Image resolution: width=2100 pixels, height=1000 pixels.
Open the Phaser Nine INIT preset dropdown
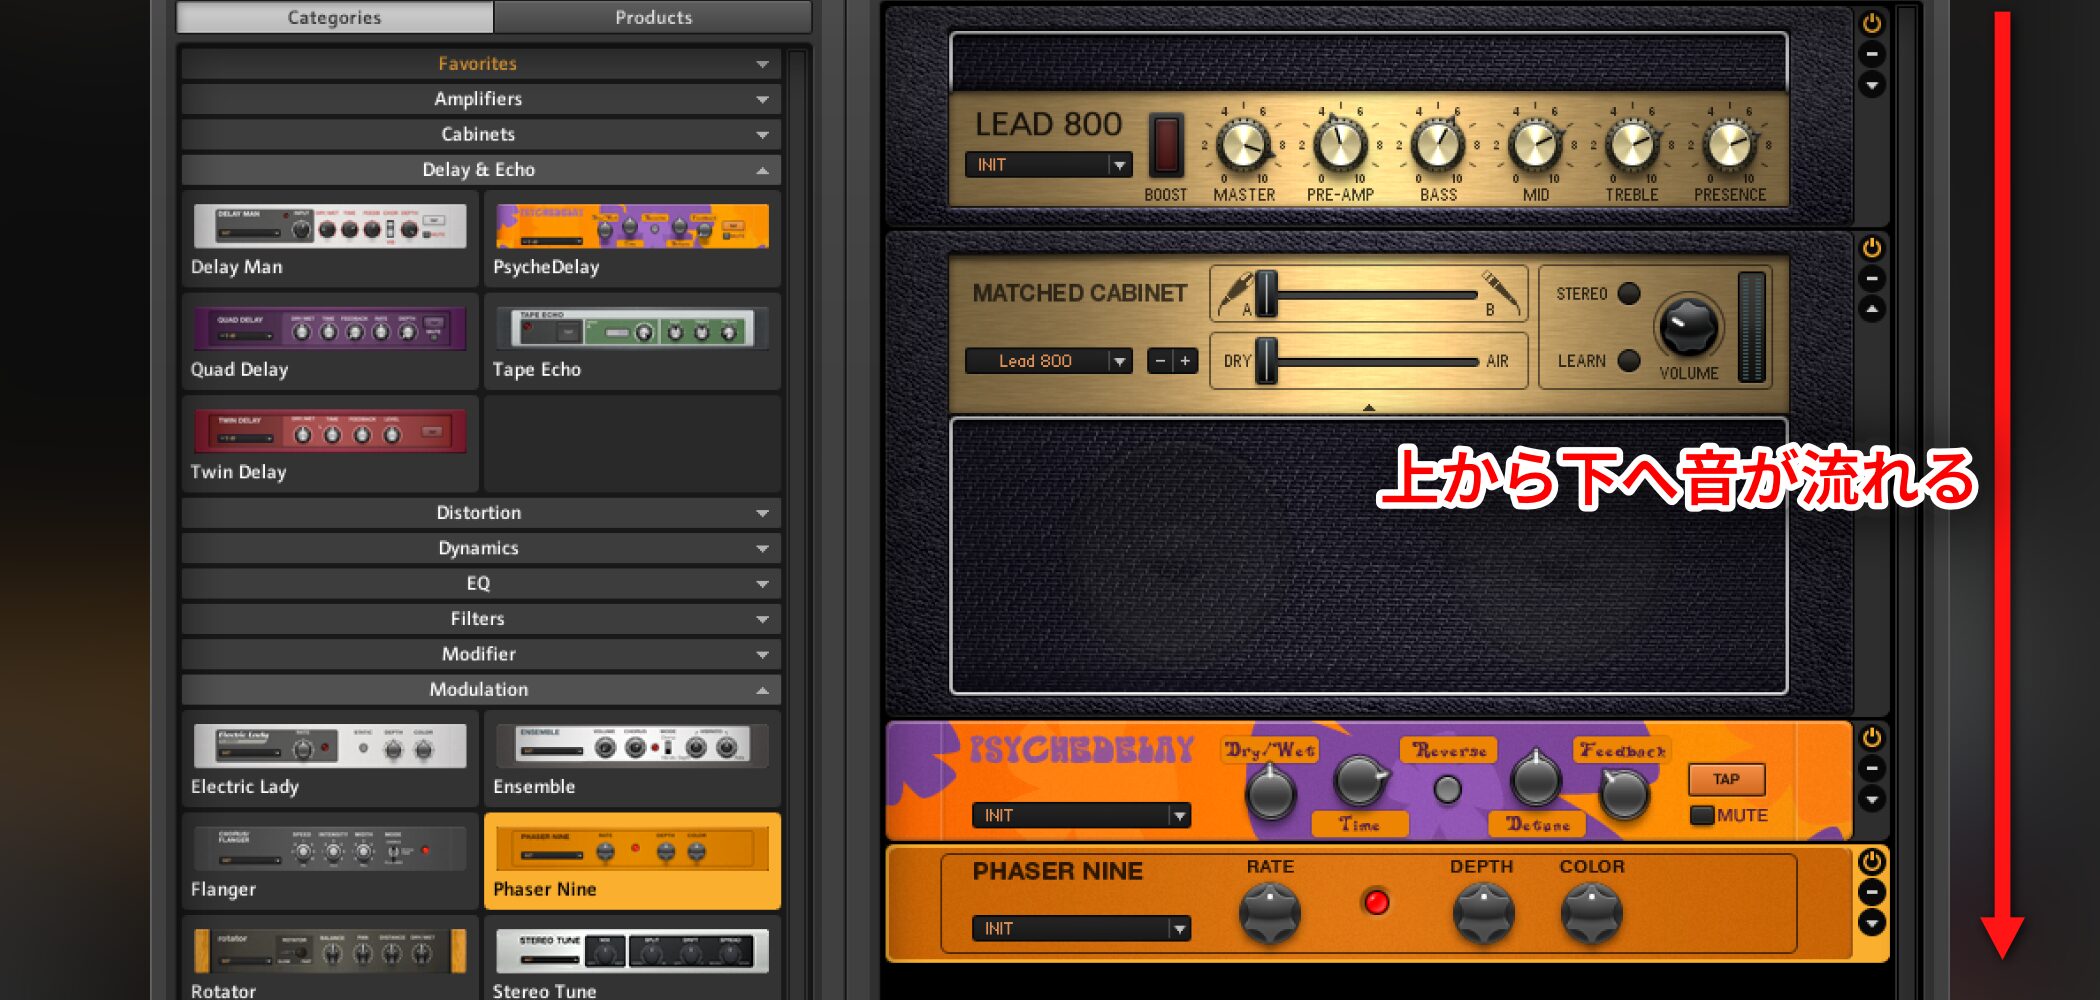tap(1081, 929)
